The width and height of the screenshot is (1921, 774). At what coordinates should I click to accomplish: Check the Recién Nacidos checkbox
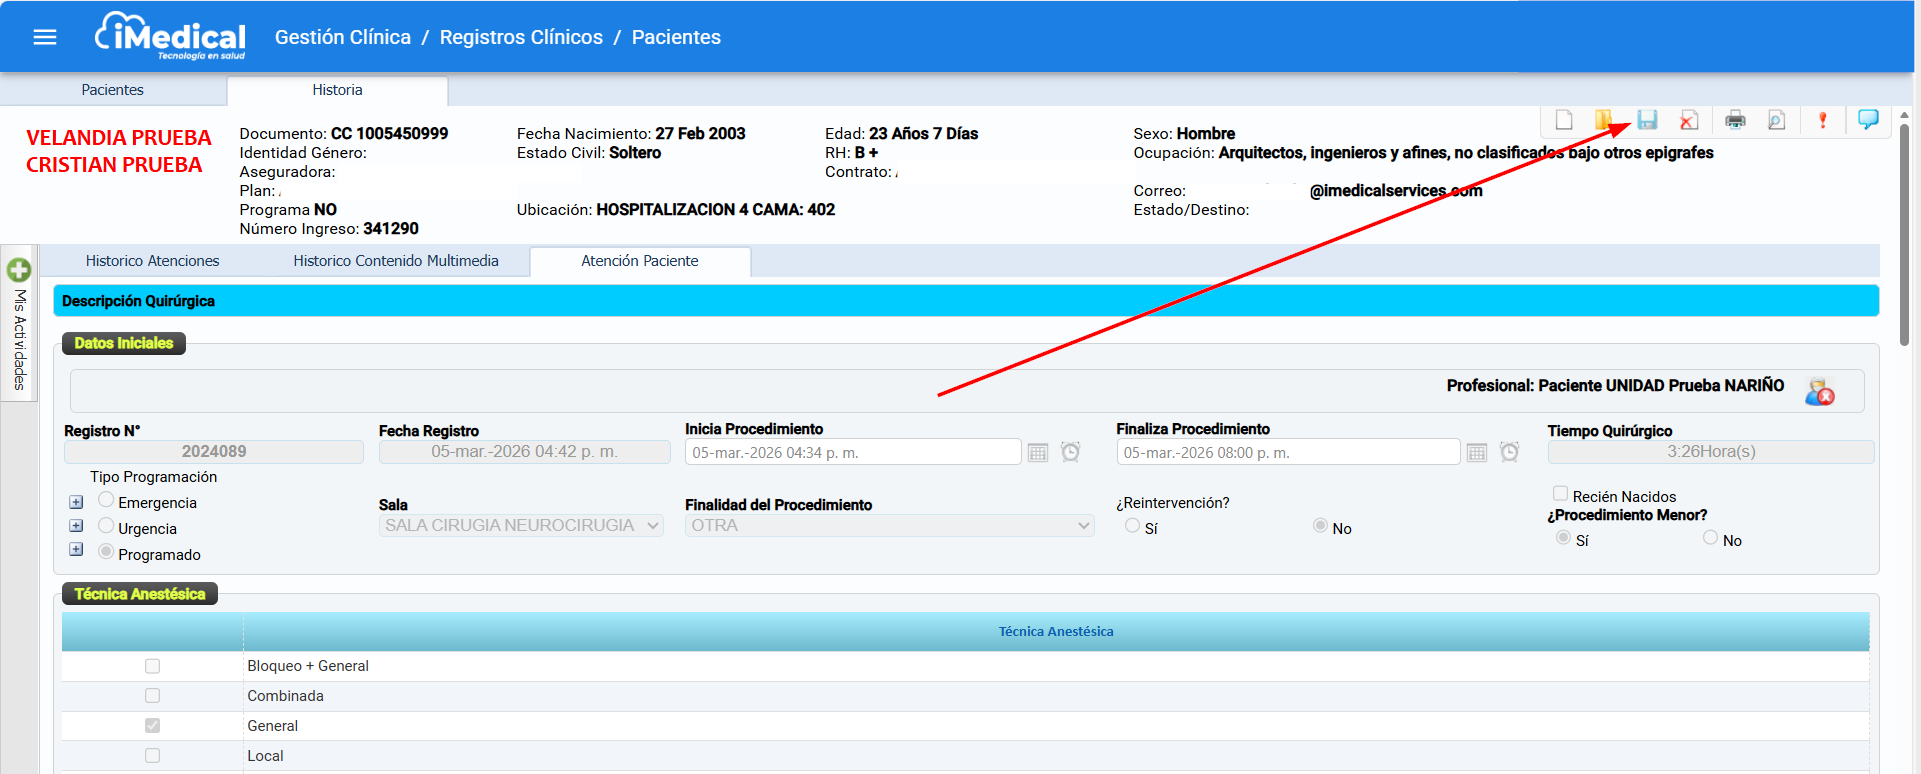click(1560, 494)
